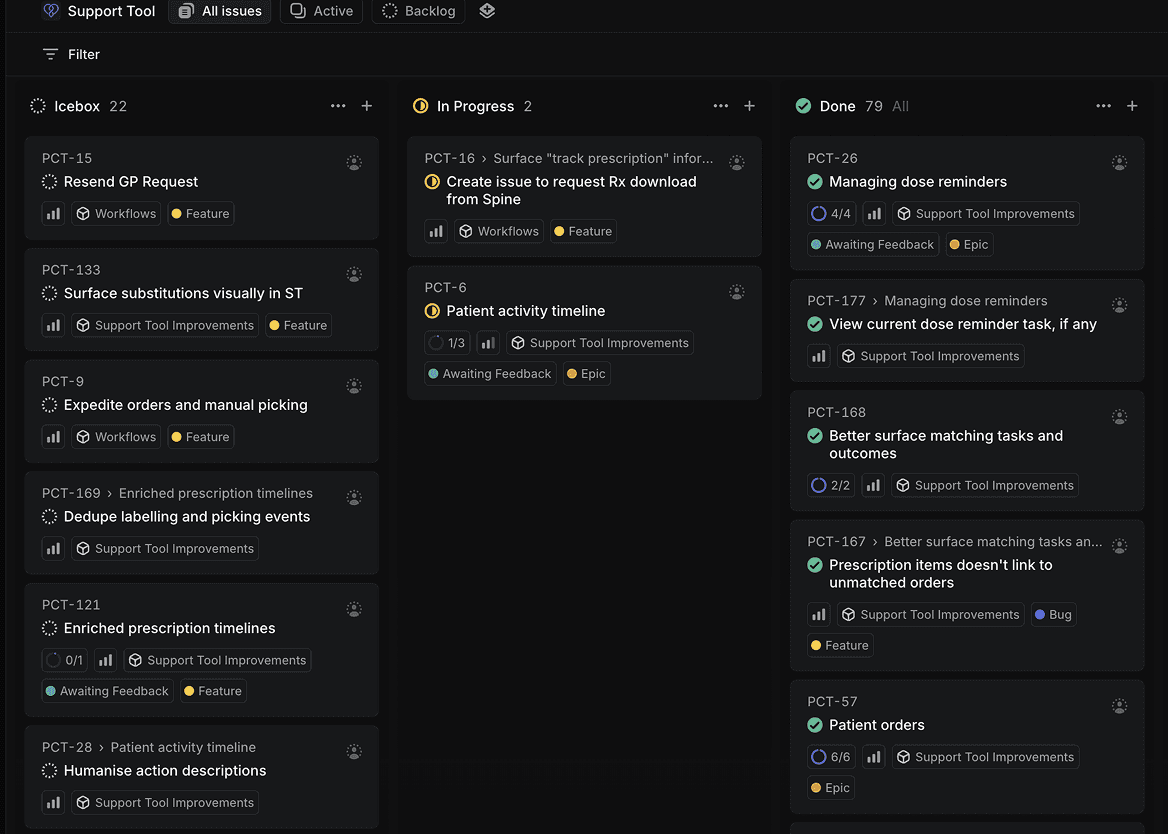This screenshot has height=834, width=1168.
Task: Open the Support Tool team heart icon
Action: (x=51, y=10)
